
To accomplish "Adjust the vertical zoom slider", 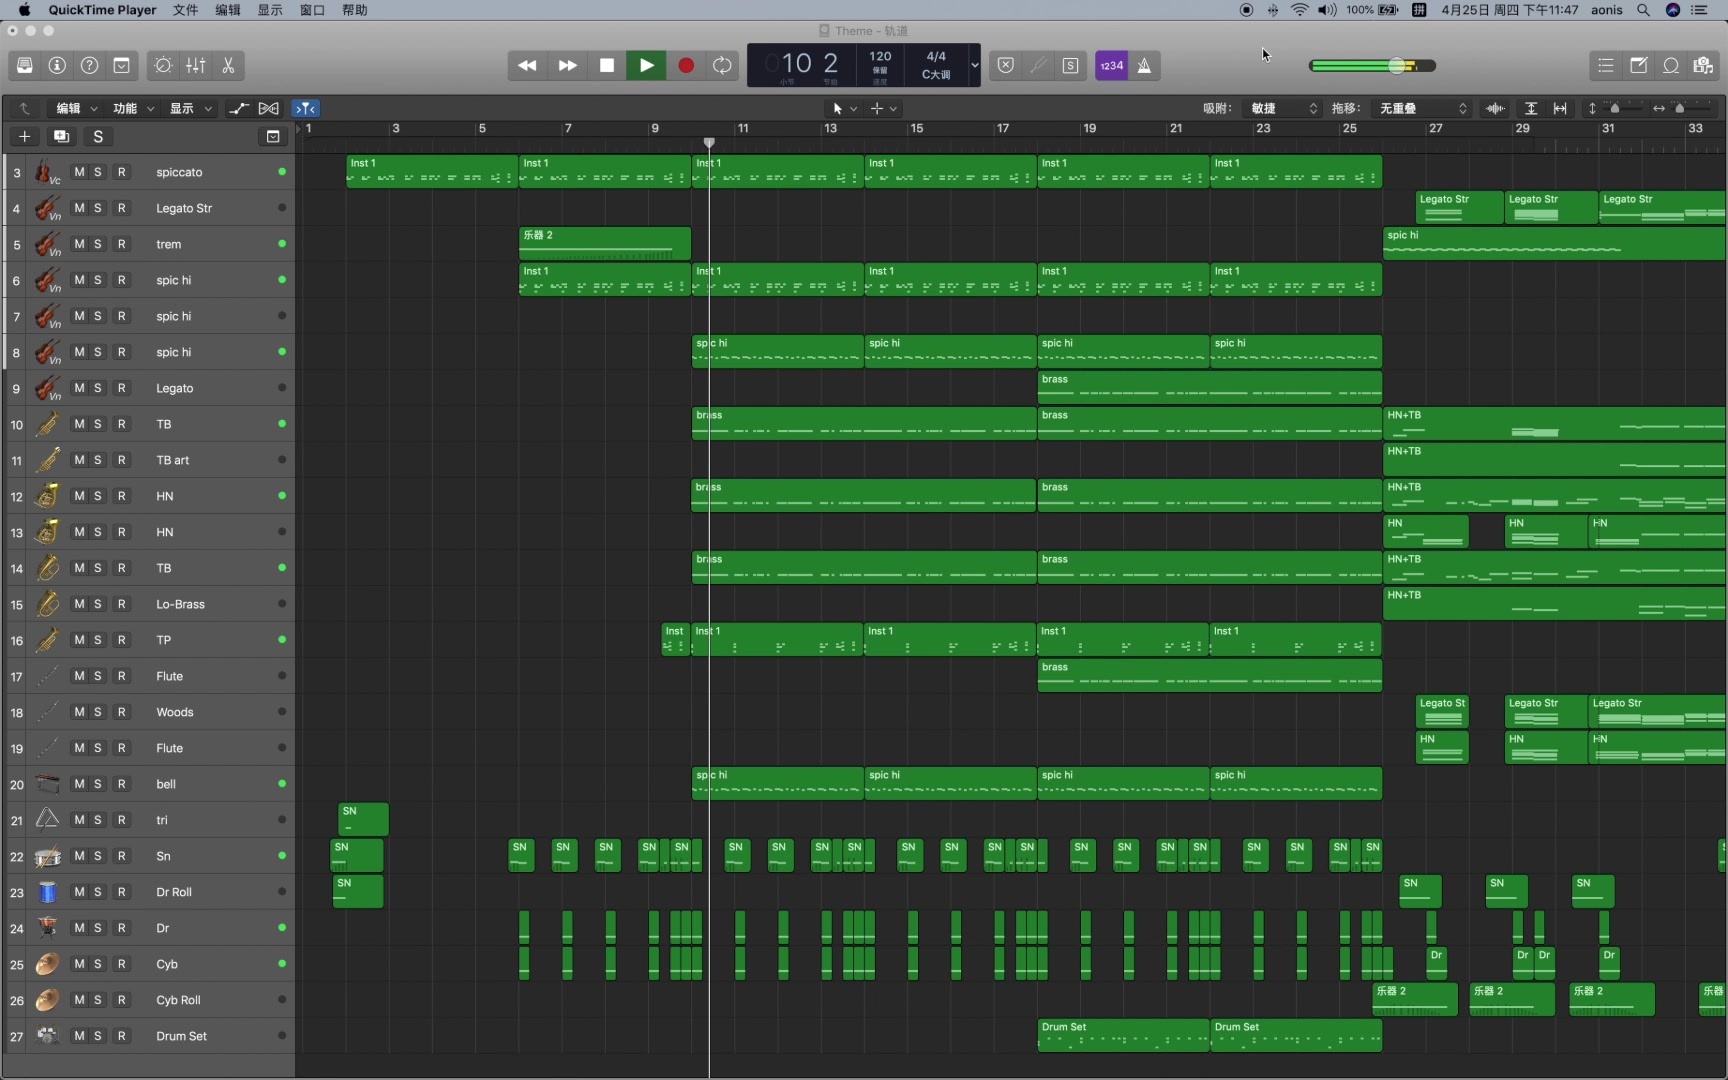I will tap(1614, 108).
